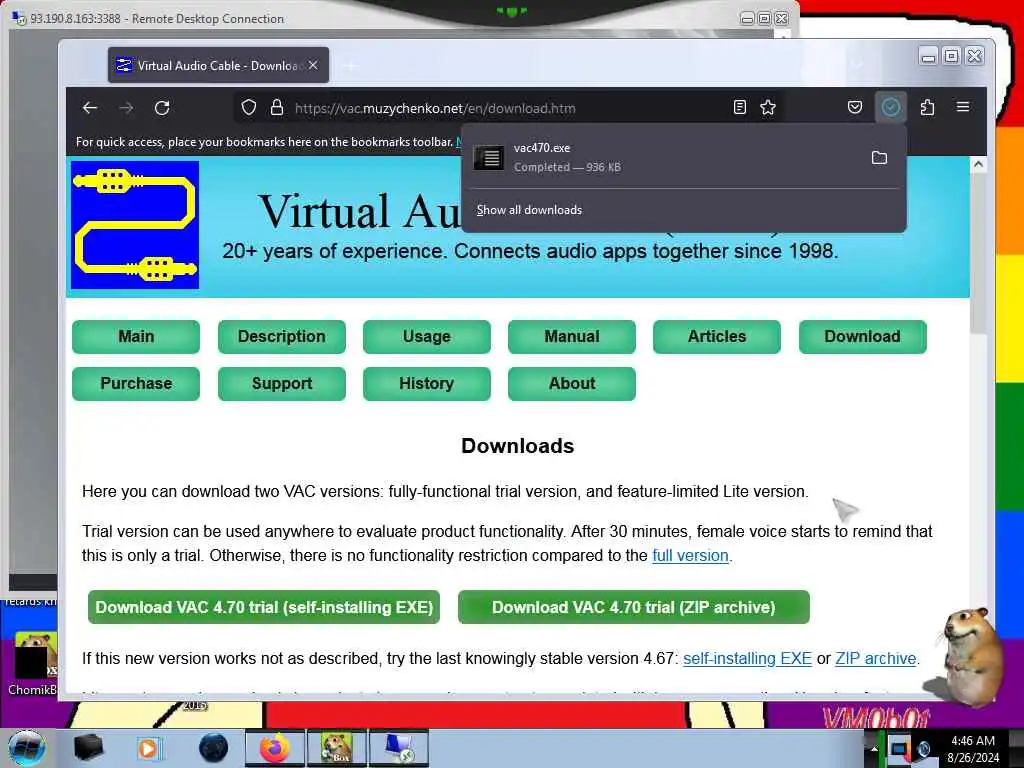Open the media player taskbar icon
1024x768 pixels.
click(x=149, y=748)
